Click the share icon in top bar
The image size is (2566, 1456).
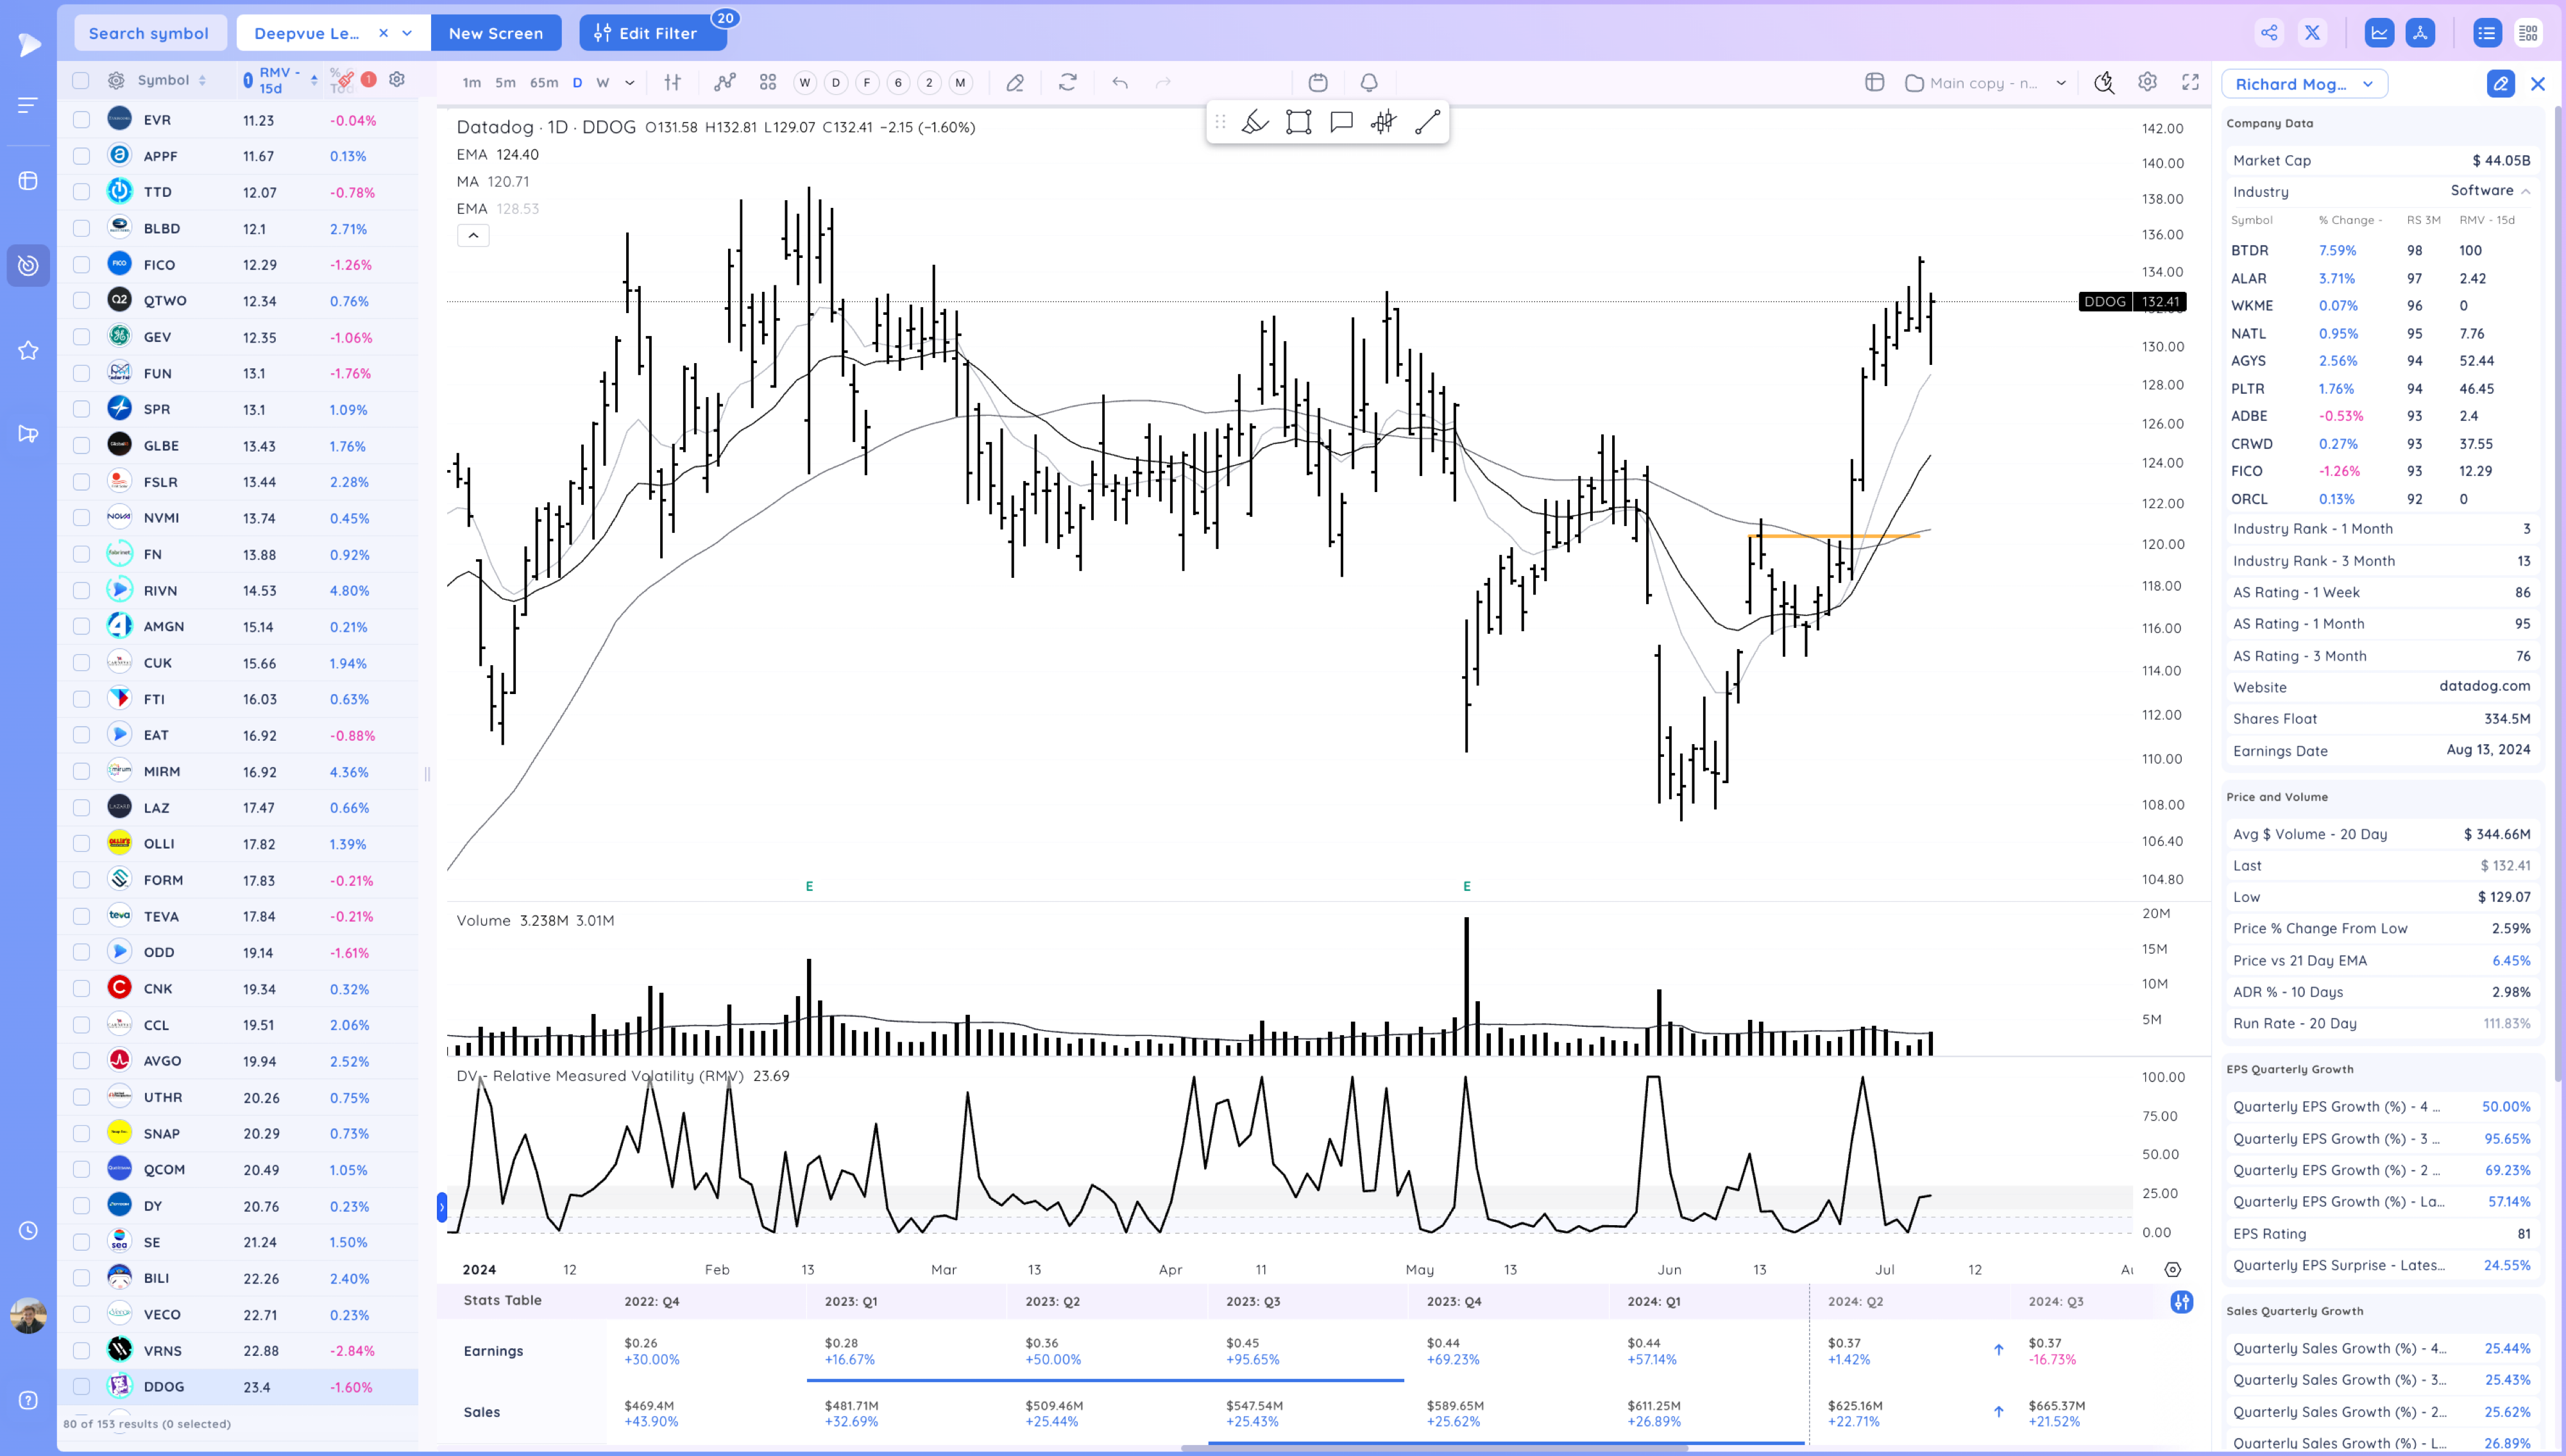(2269, 33)
